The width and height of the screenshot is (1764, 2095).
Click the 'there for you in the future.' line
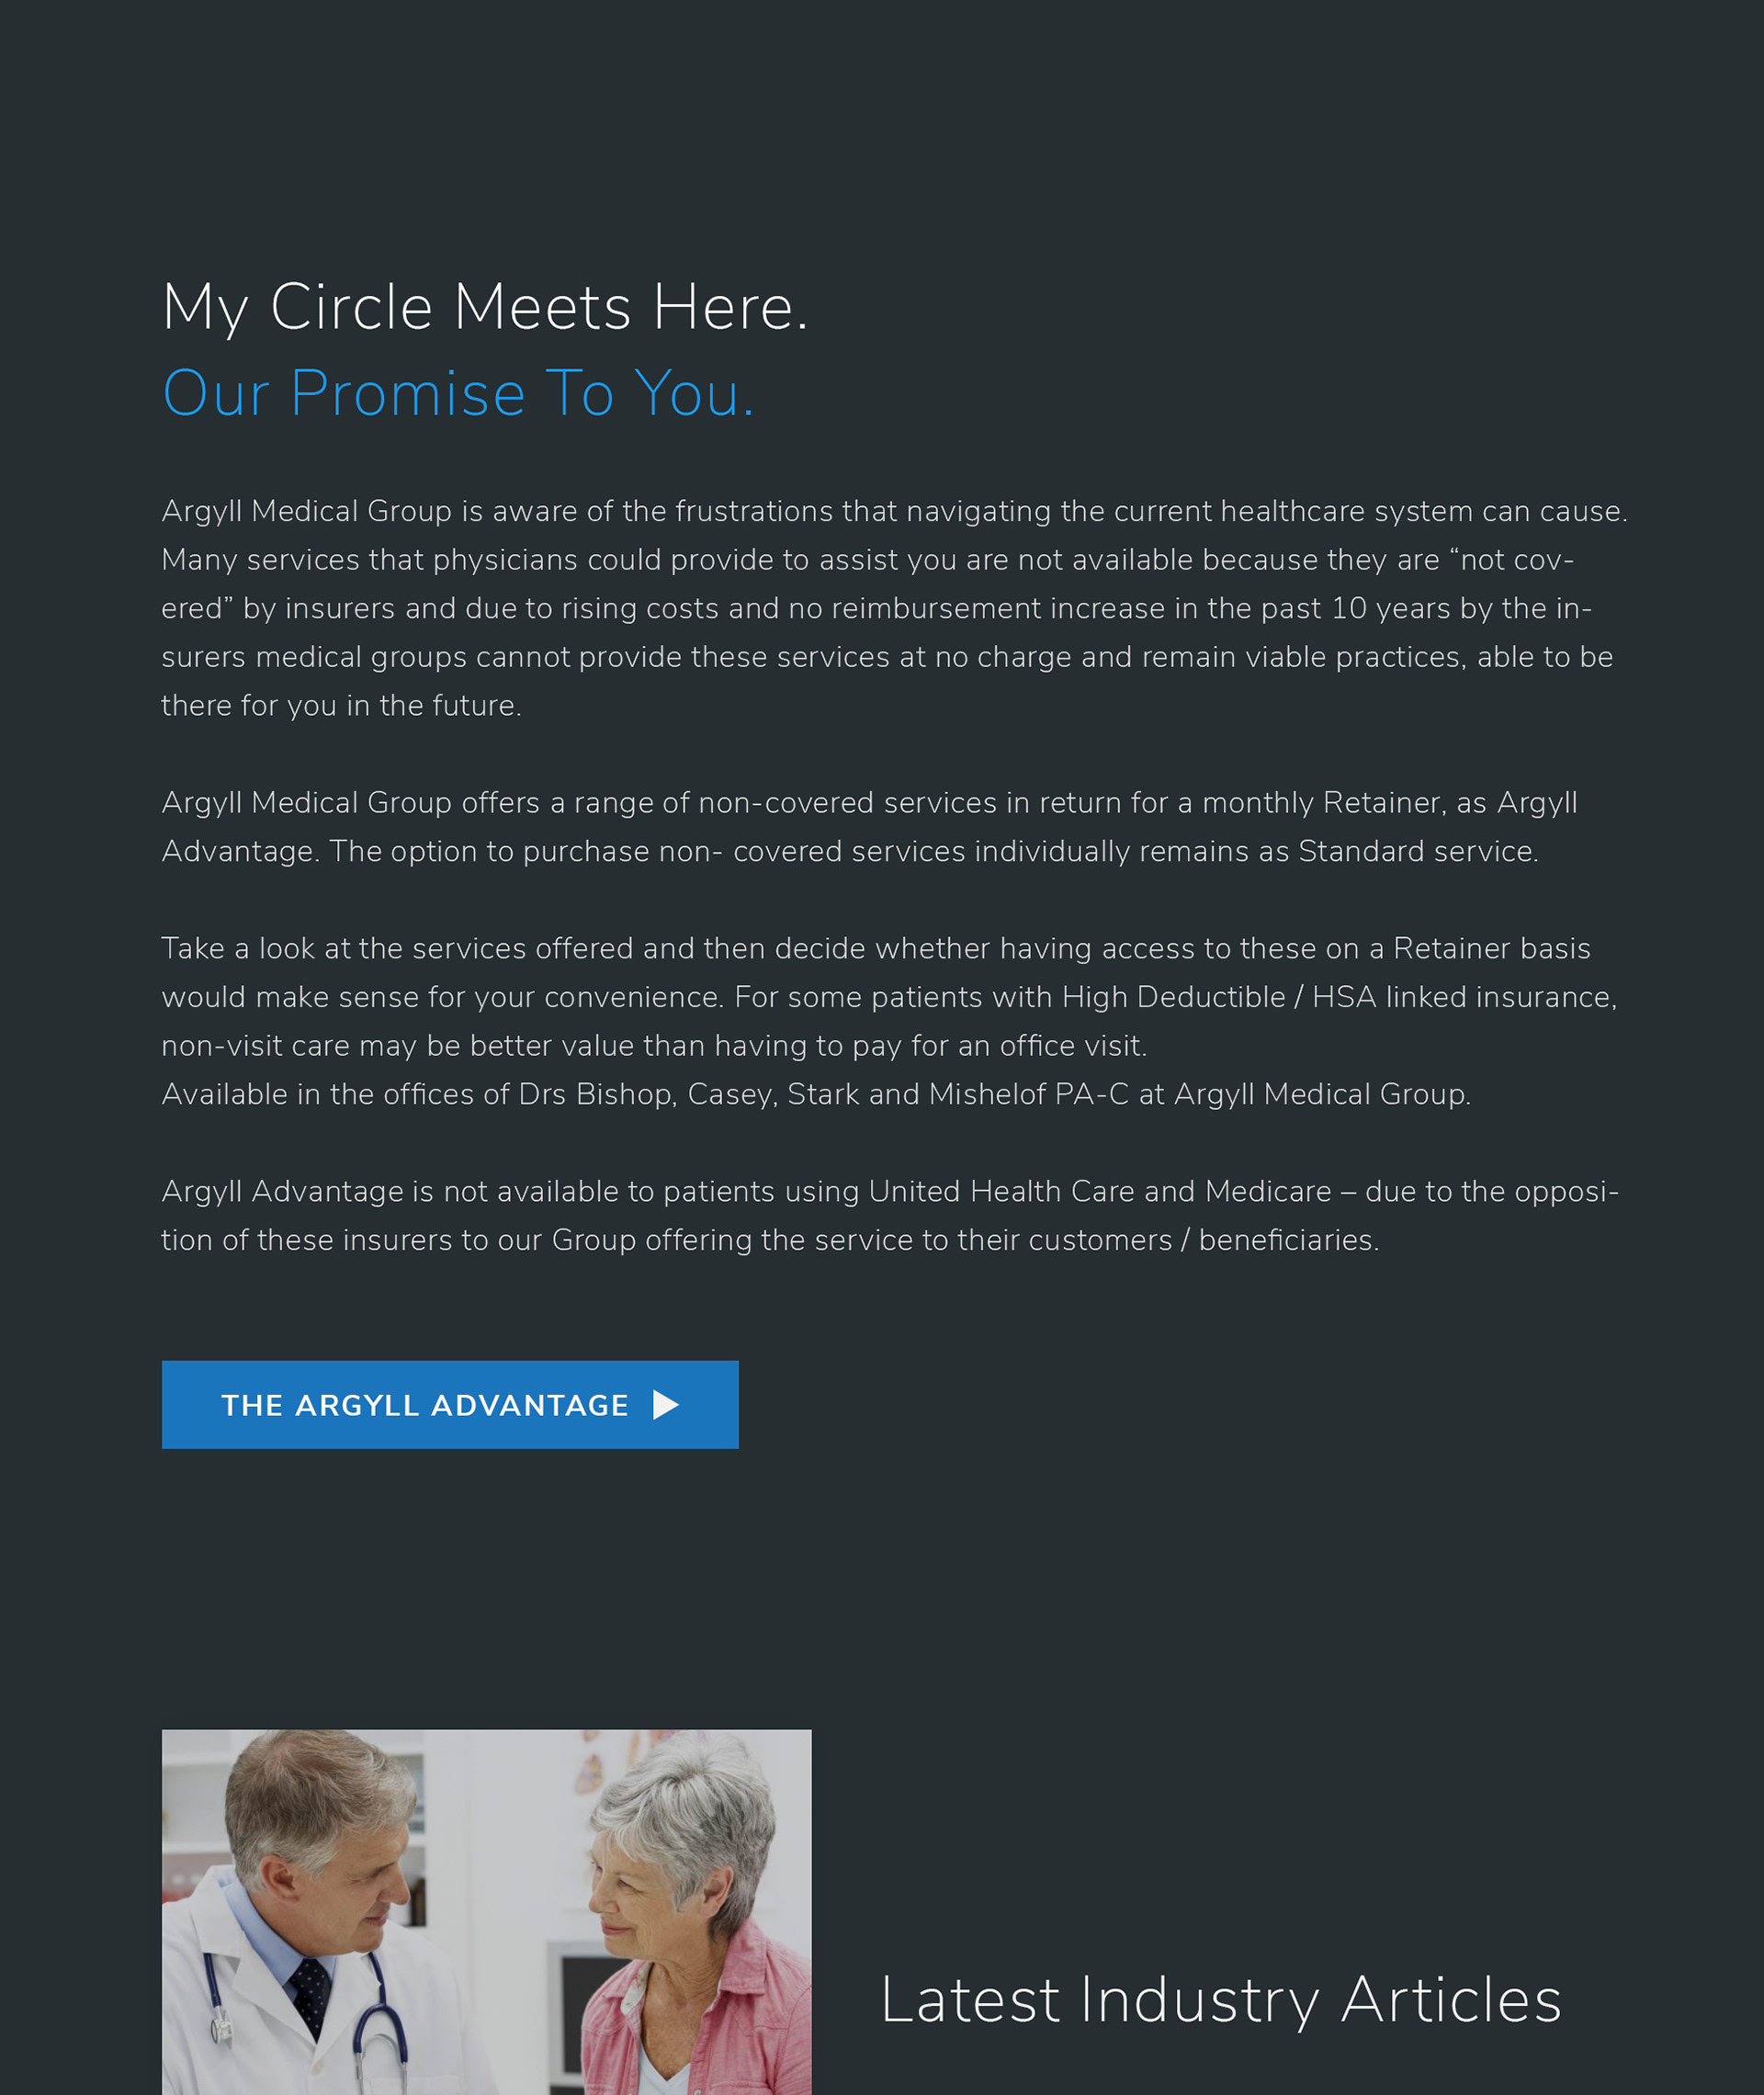pos(342,706)
